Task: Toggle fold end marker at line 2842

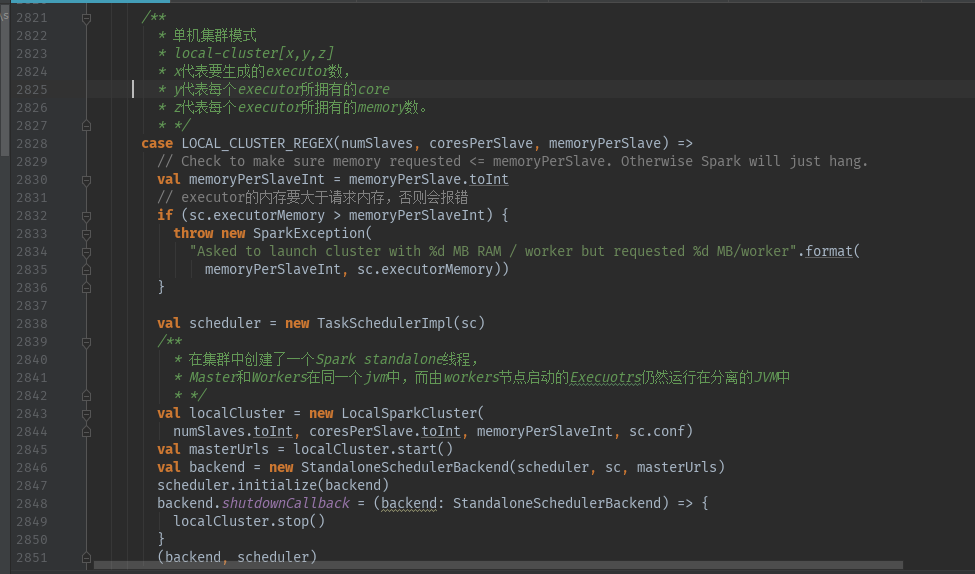Action: [x=86, y=396]
